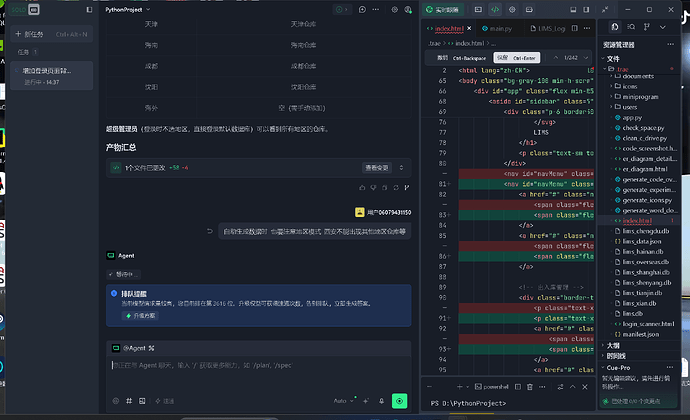Image resolution: width=690 pixels, height=420 pixels.
Task: Toggle the SOLO mode switch
Action: (25, 9)
